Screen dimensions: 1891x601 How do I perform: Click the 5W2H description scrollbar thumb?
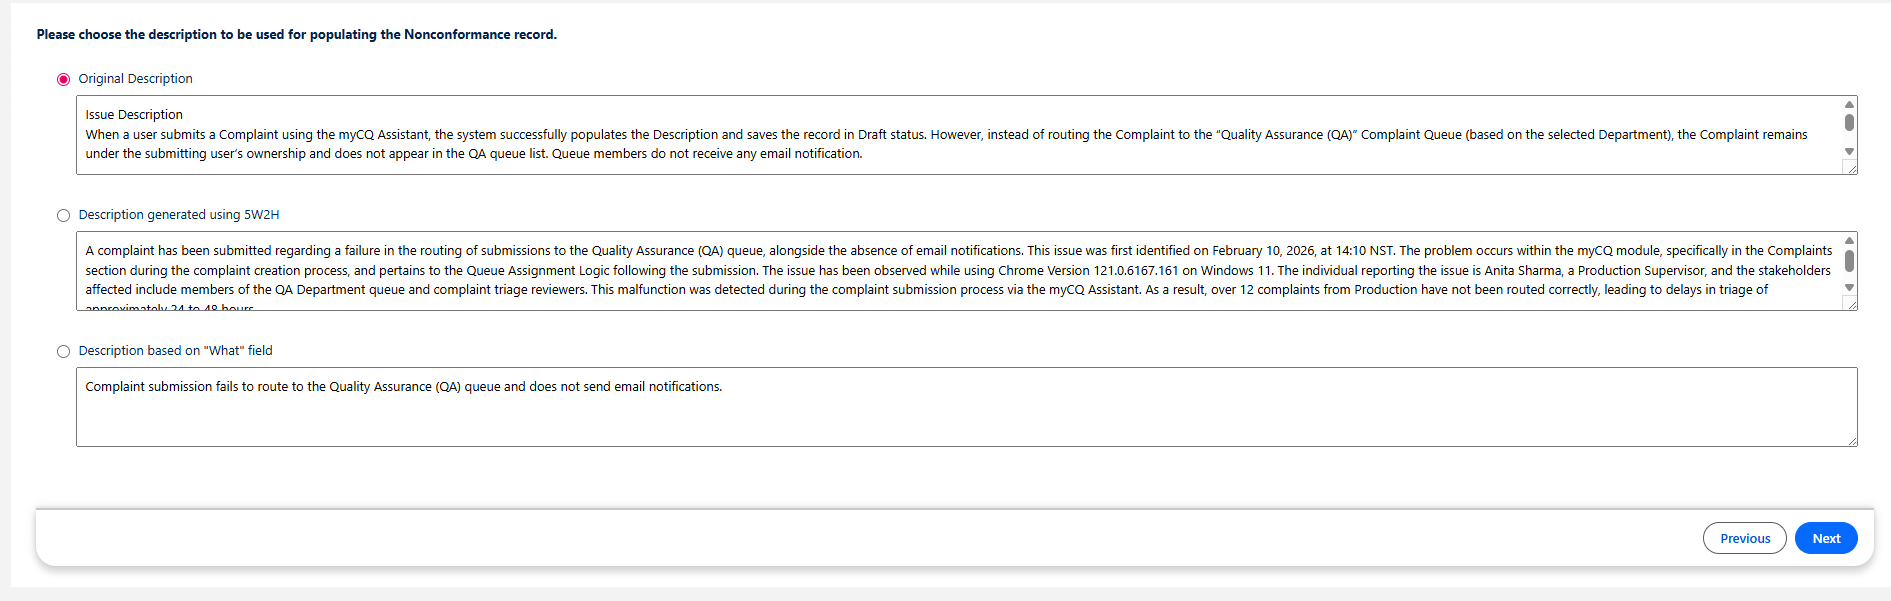click(x=1849, y=260)
